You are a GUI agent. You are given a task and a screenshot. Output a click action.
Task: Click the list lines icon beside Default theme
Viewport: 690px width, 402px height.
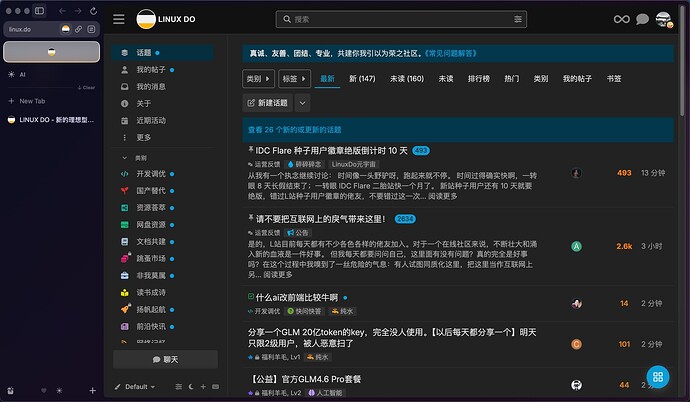(178, 387)
